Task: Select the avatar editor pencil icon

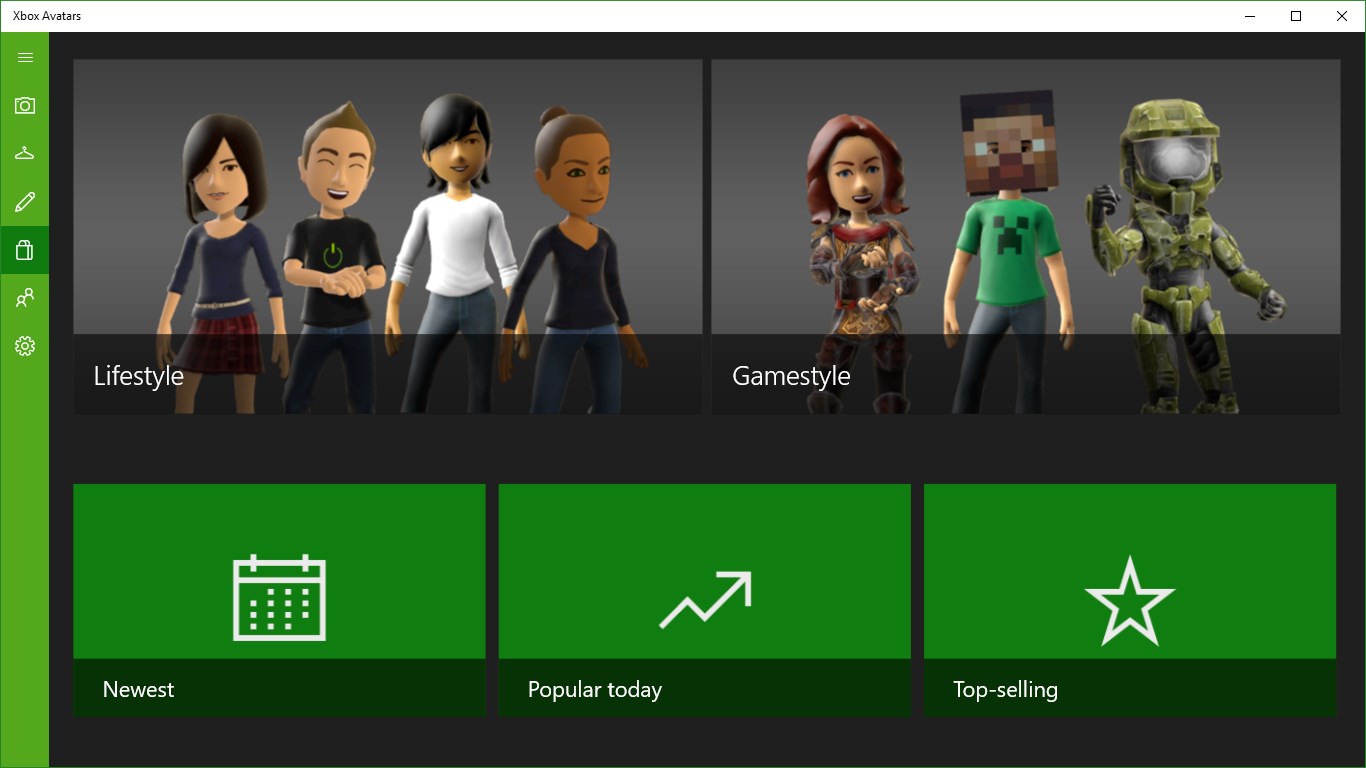Action: click(25, 201)
